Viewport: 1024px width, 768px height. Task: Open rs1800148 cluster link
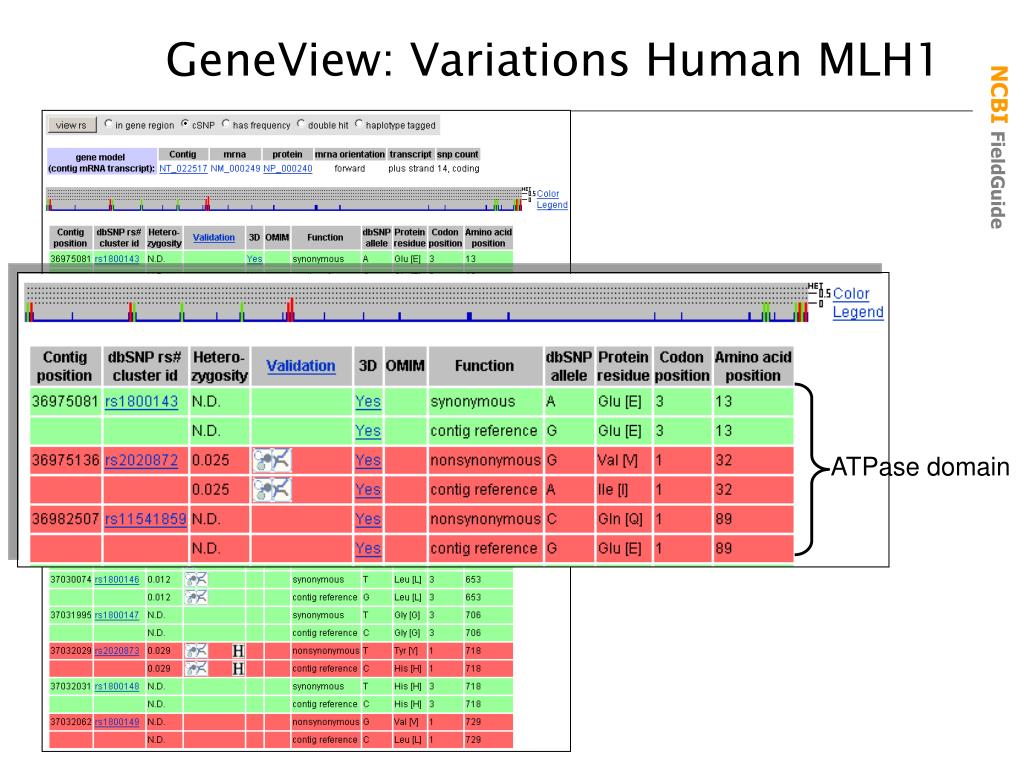click(x=117, y=686)
